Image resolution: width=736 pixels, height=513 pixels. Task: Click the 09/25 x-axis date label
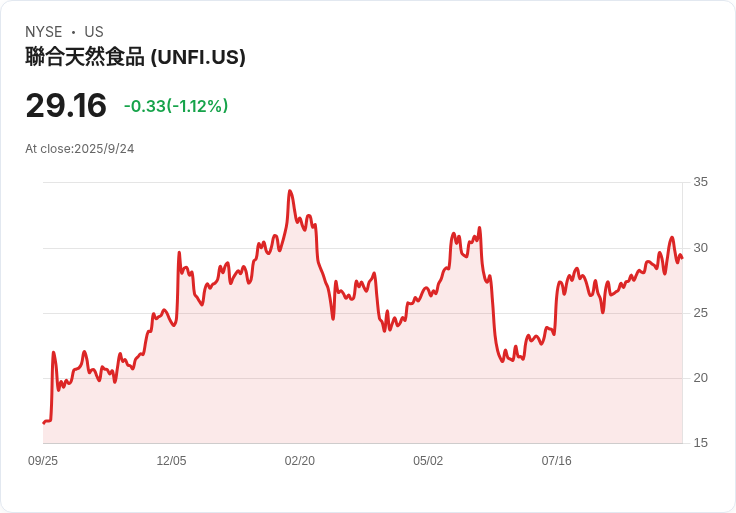[x=43, y=460]
